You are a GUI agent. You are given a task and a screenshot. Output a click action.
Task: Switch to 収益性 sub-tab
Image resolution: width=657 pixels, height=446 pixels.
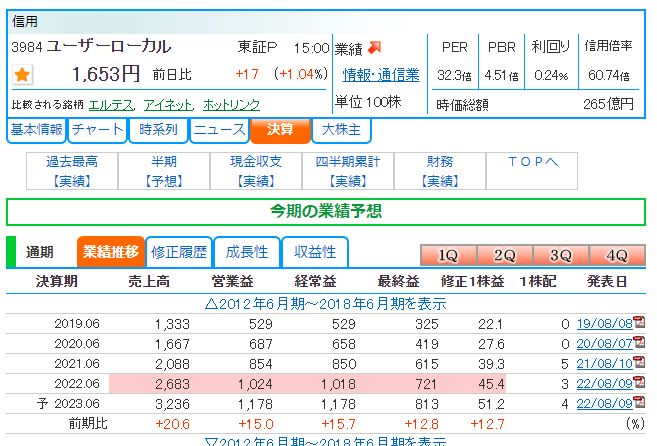tap(315, 252)
